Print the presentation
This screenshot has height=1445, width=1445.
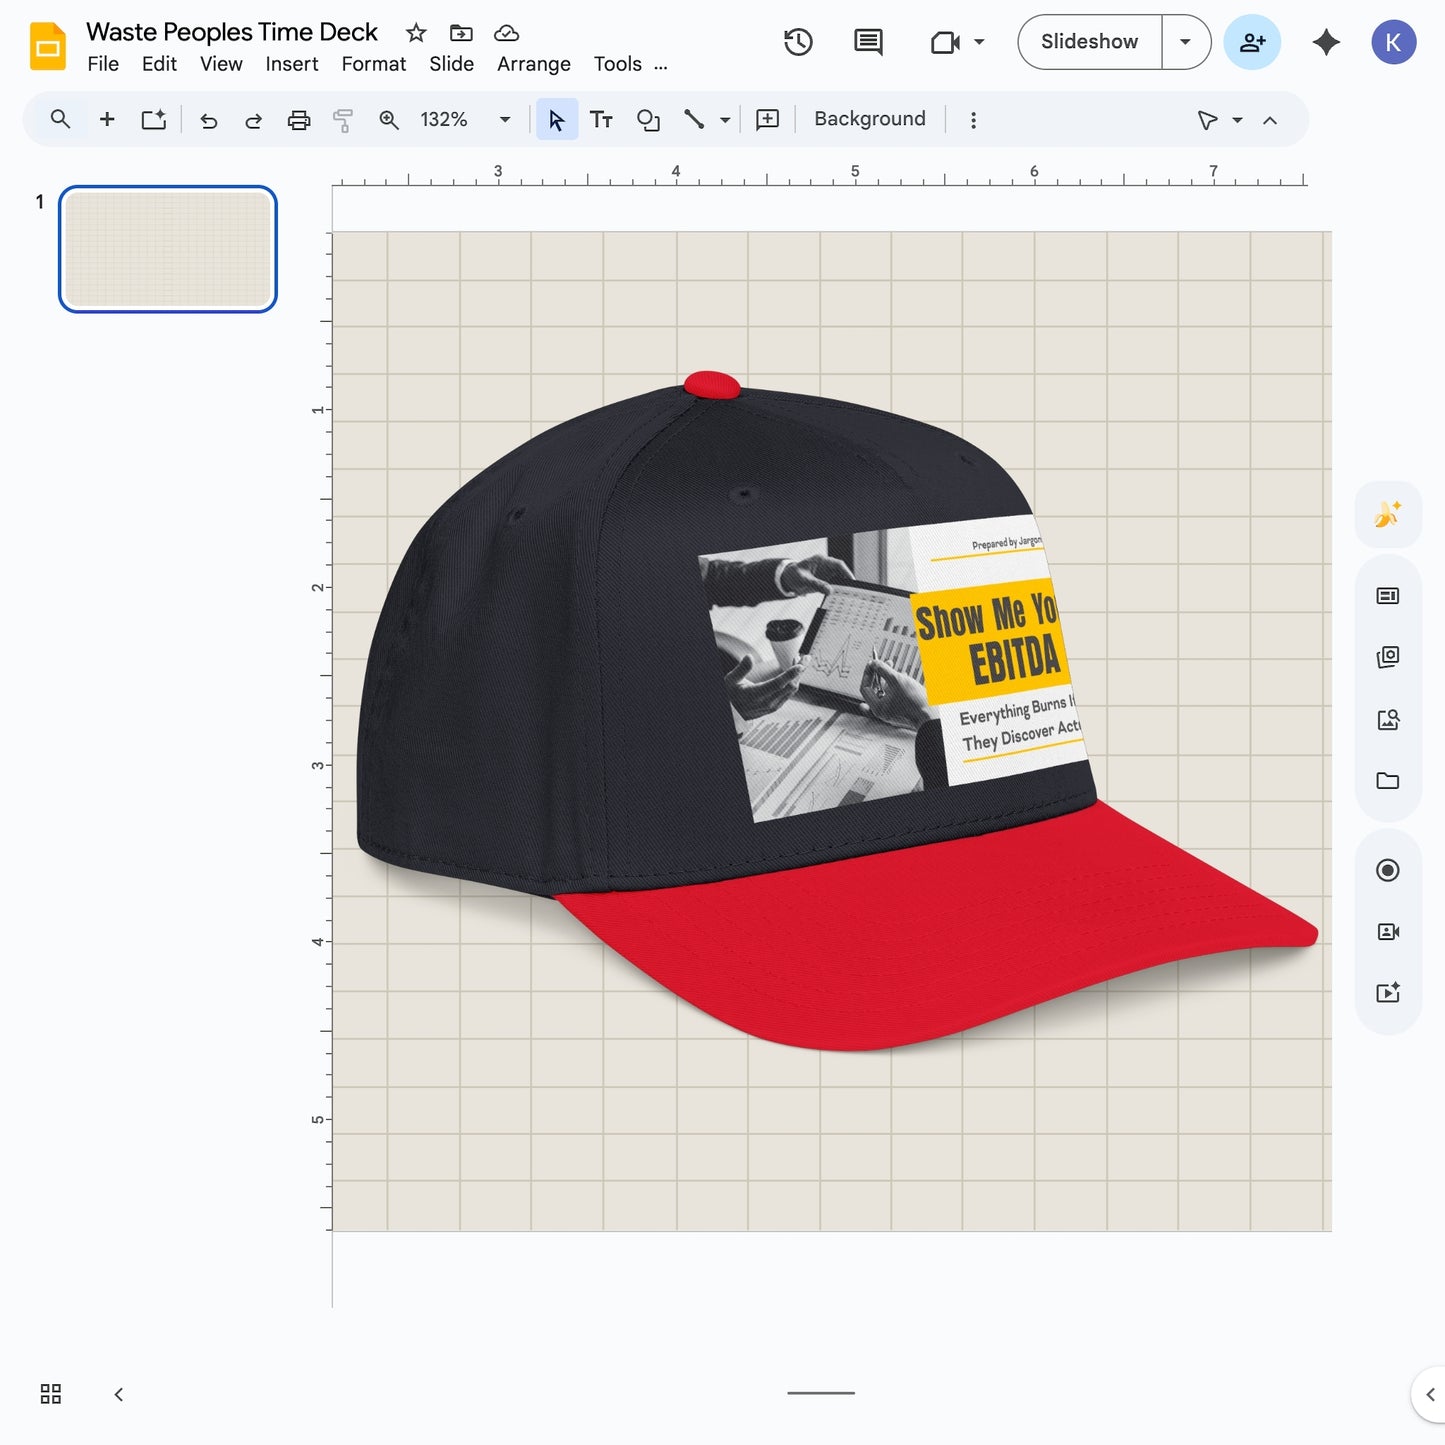coord(298,121)
